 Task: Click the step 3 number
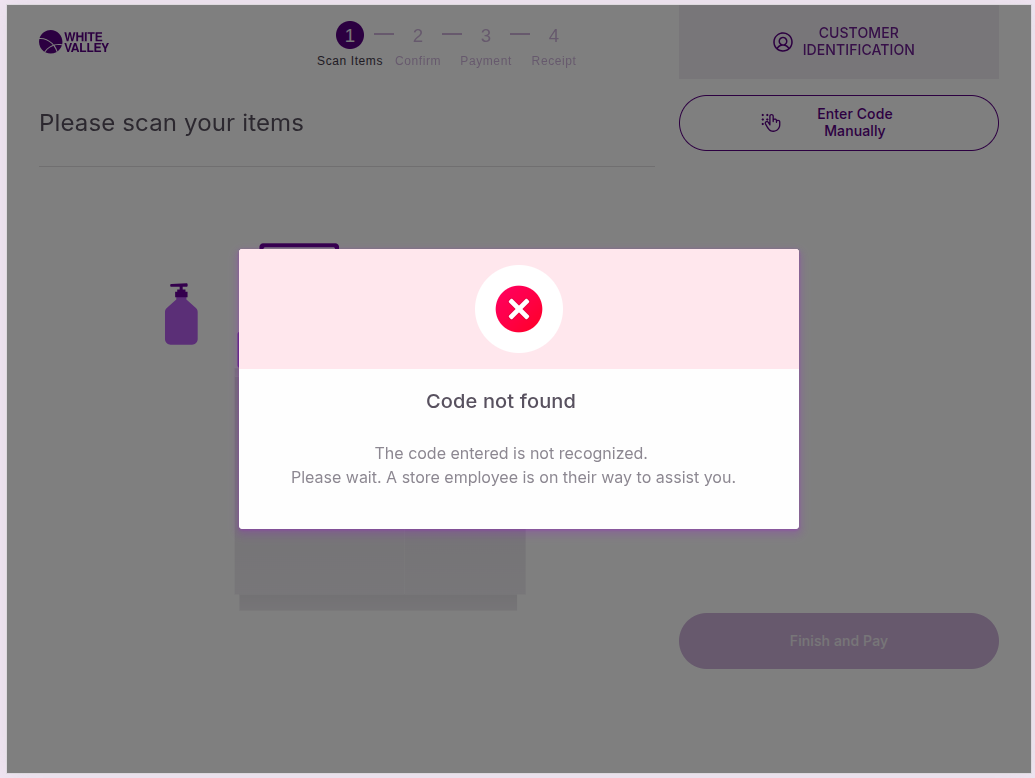pyautogui.click(x=486, y=36)
